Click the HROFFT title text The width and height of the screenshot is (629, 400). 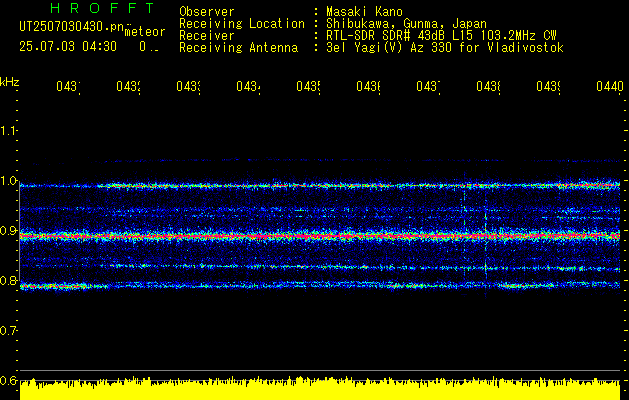click(102, 8)
